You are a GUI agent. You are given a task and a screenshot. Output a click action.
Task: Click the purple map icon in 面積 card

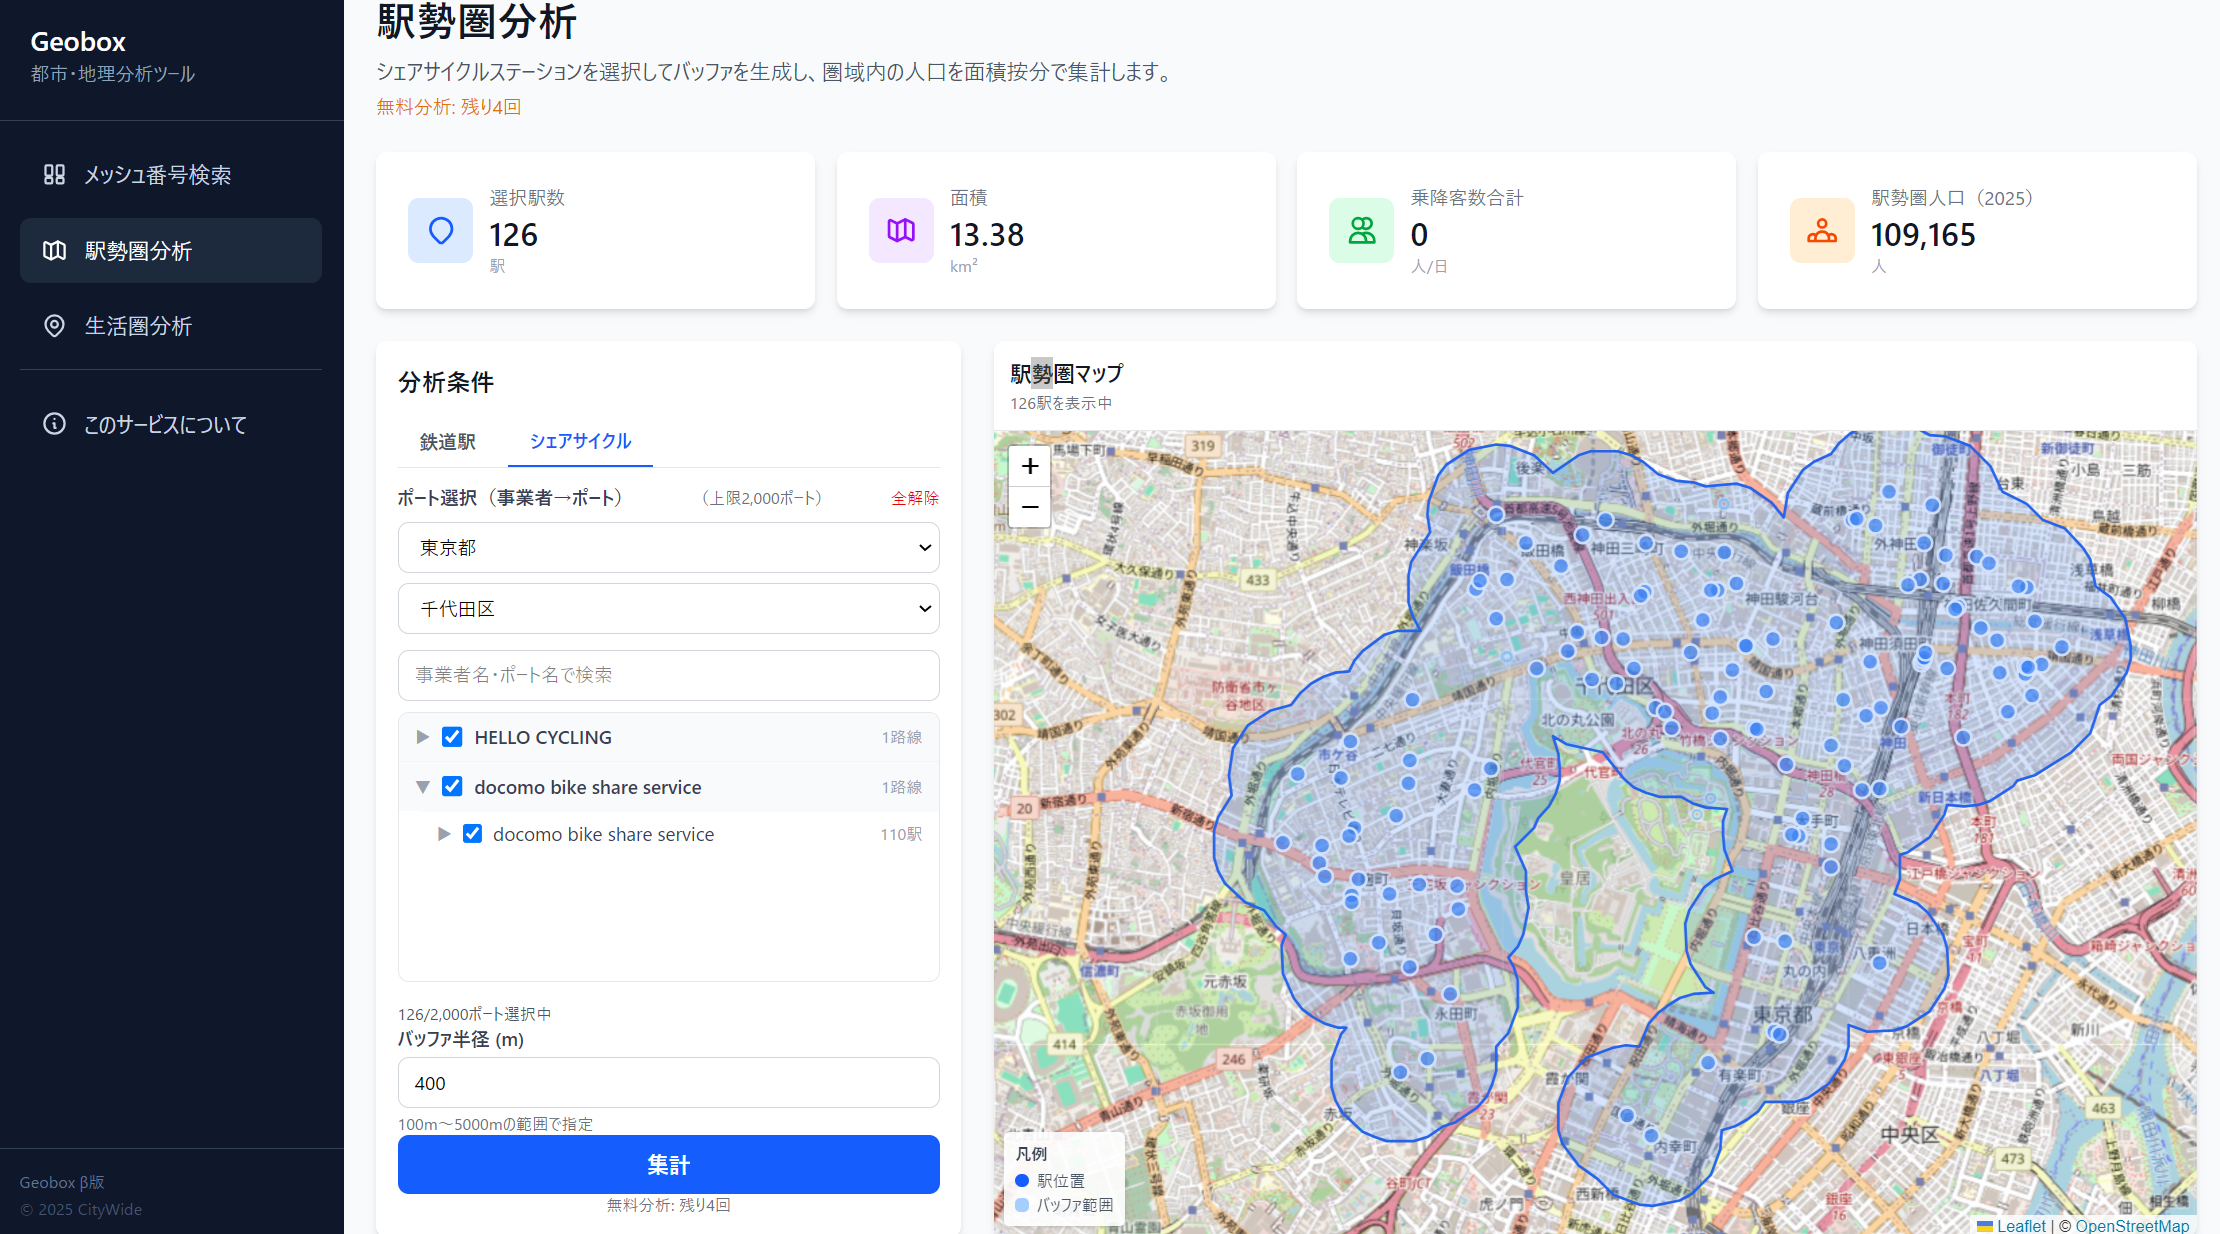(x=901, y=231)
